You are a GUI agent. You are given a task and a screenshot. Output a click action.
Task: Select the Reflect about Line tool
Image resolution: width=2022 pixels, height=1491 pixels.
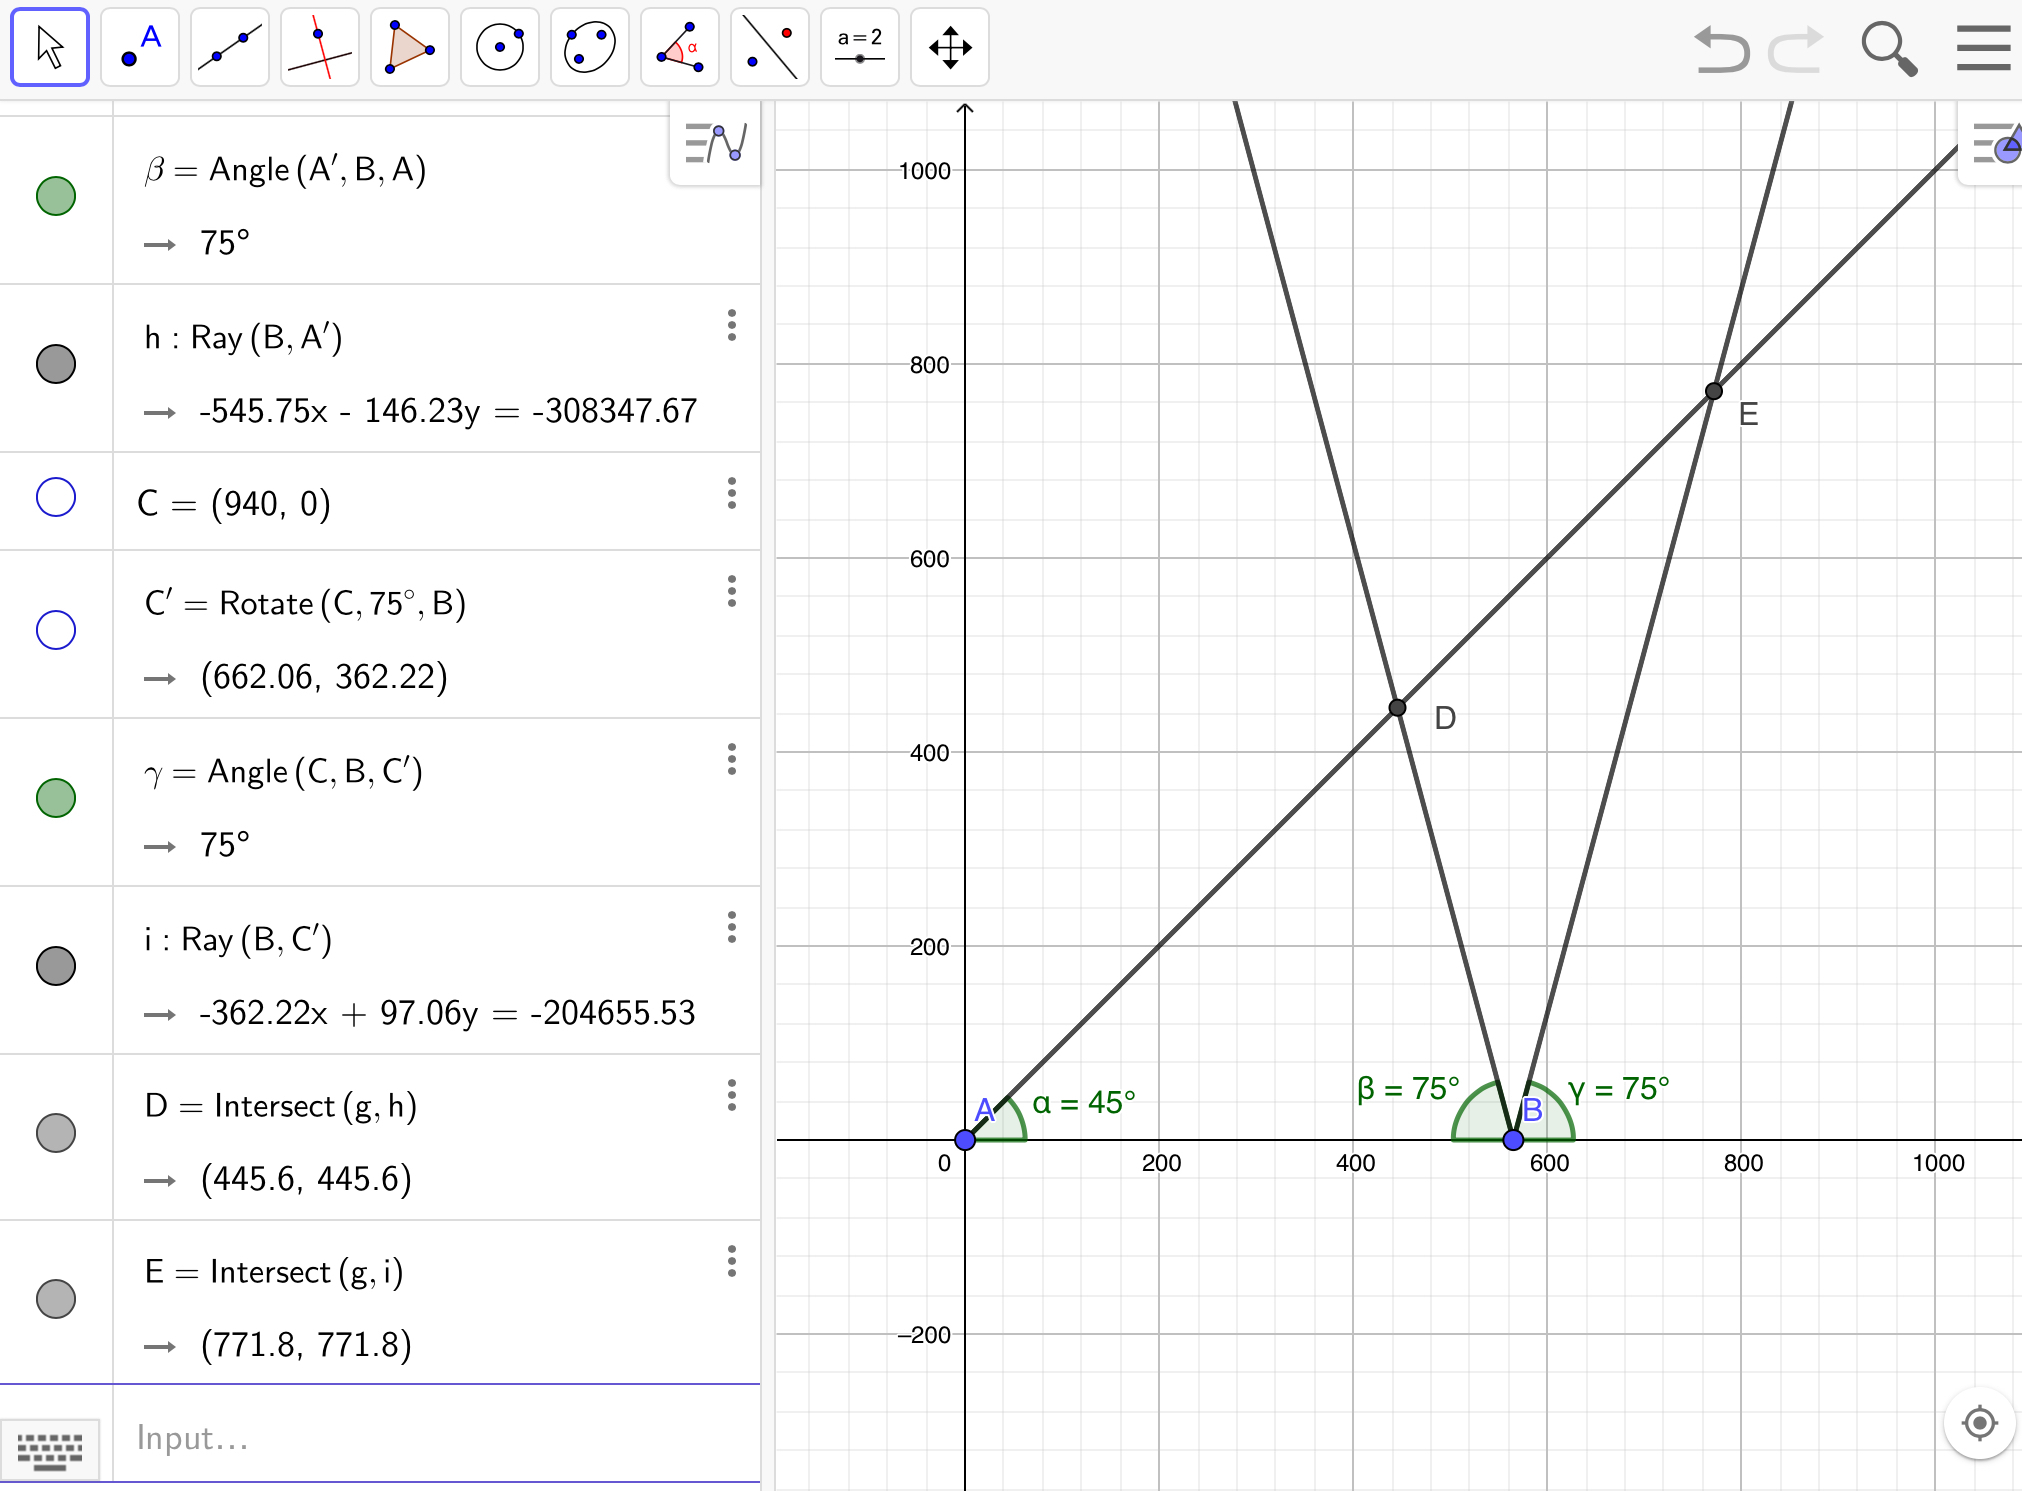[770, 47]
